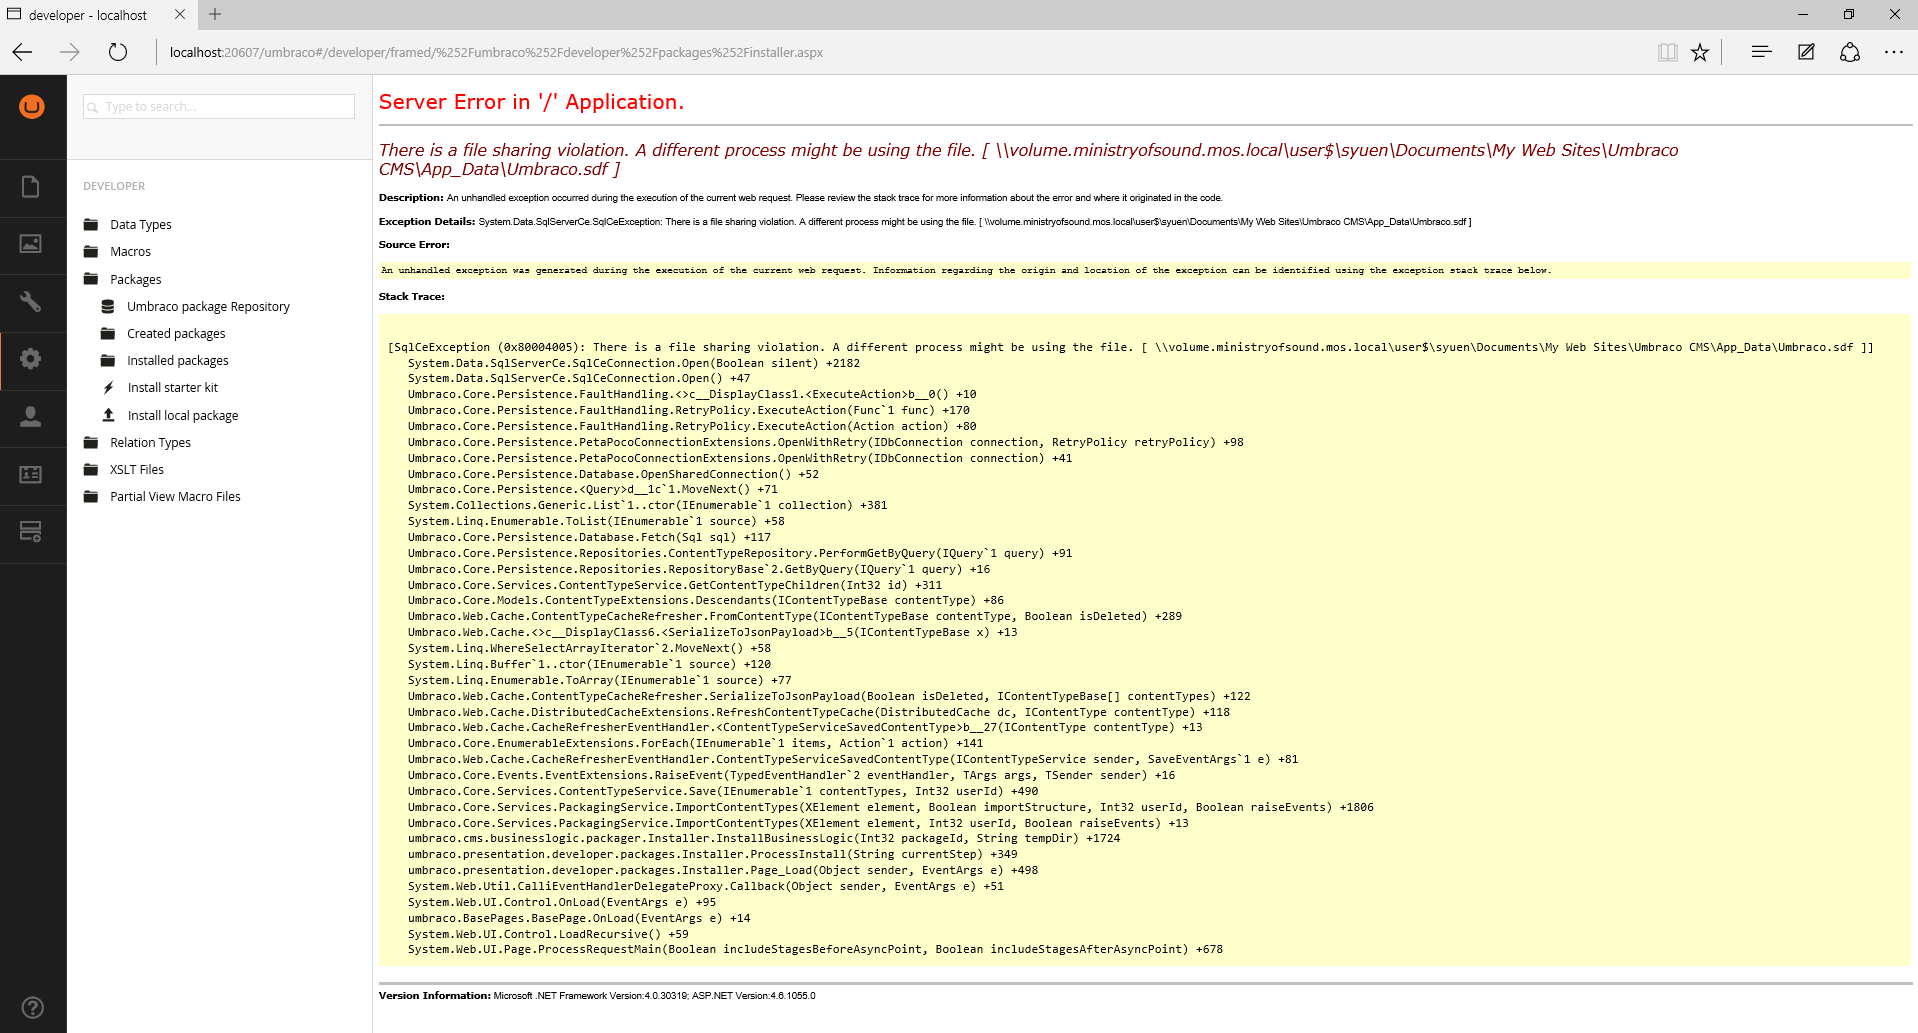Click the Stack Trace label
This screenshot has width=1918, height=1033.
(411, 297)
